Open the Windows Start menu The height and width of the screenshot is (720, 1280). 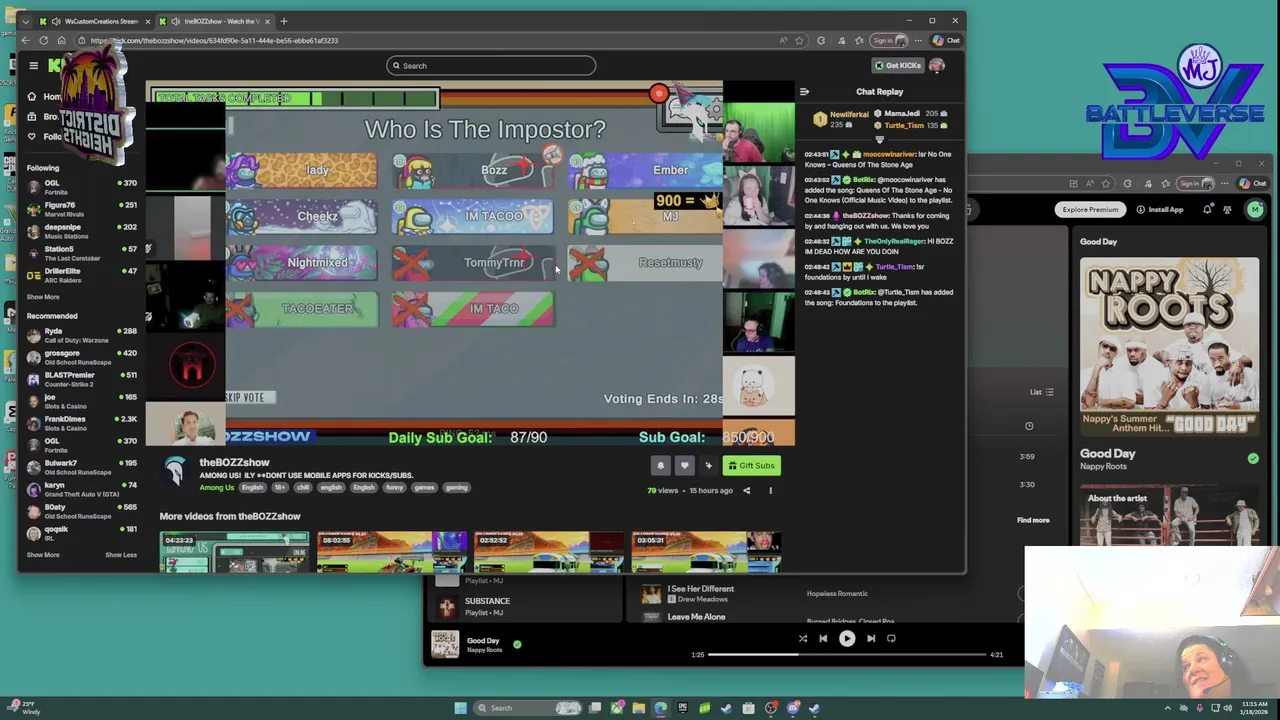tap(460, 708)
